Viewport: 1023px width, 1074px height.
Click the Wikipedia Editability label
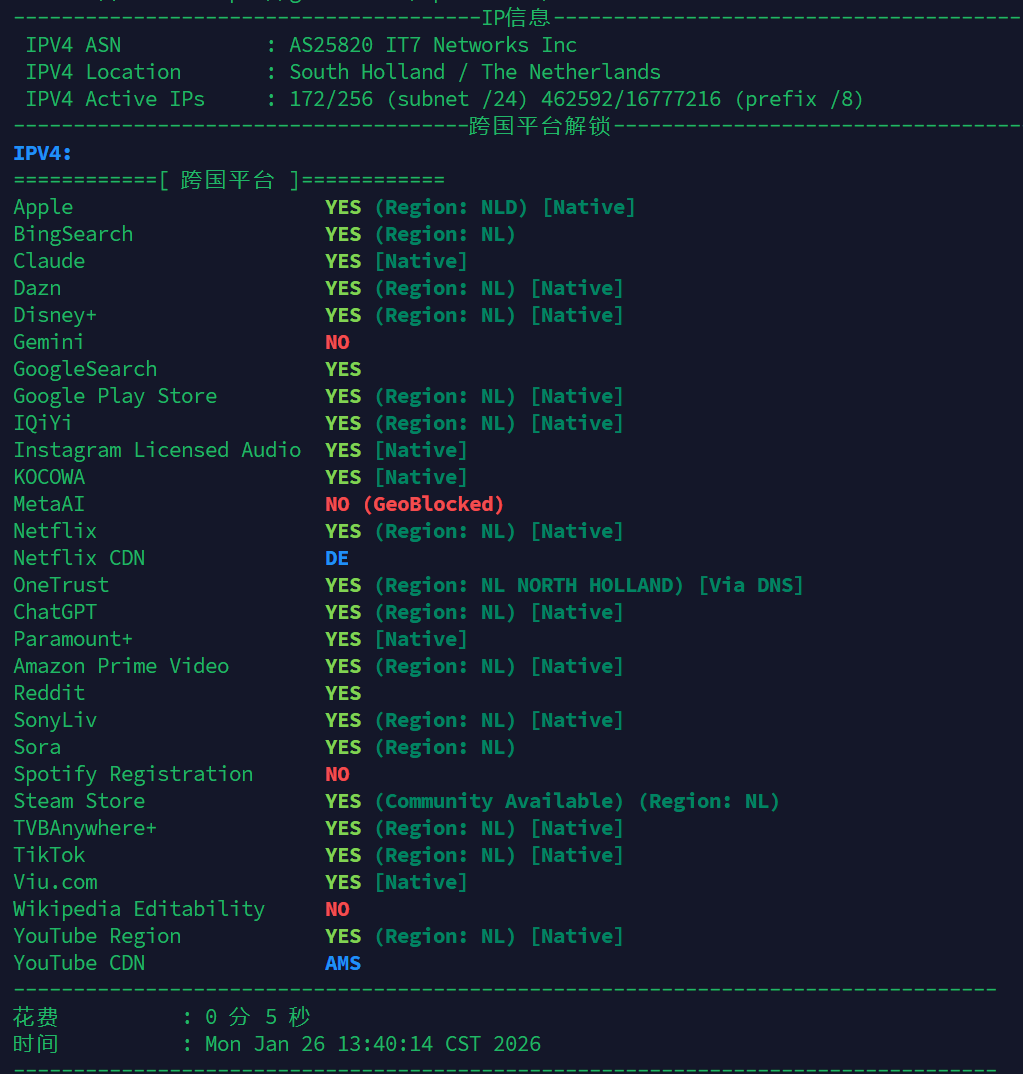coord(139,909)
